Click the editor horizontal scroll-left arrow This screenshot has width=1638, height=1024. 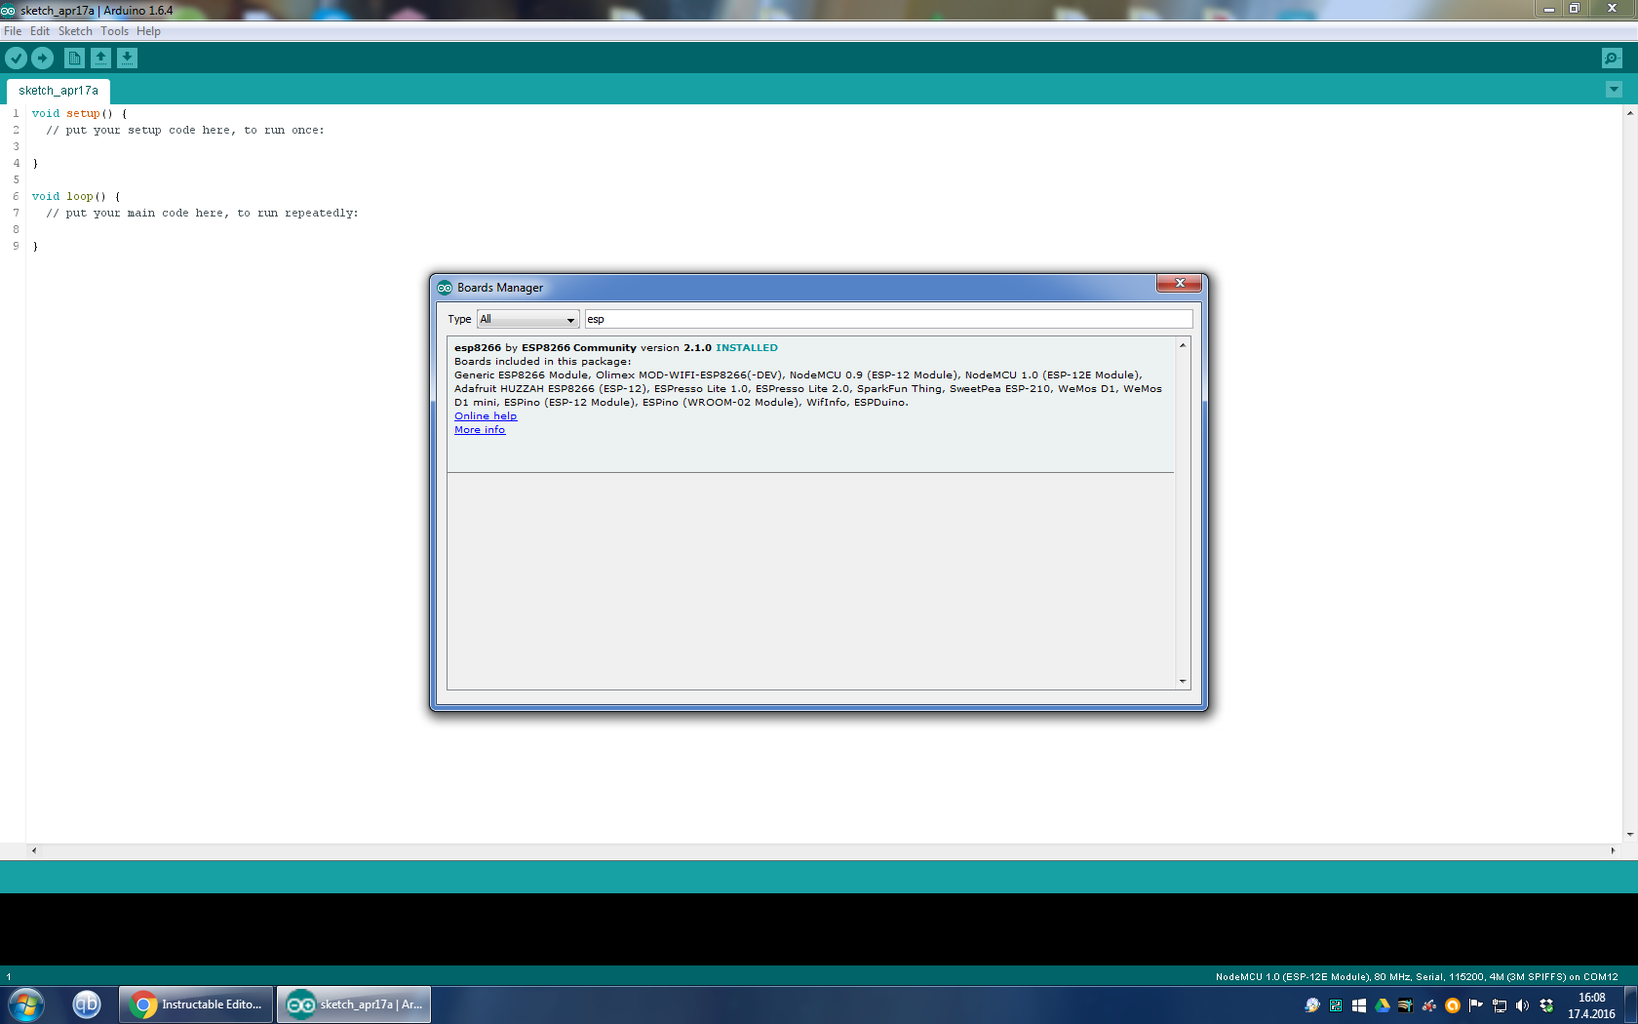click(x=34, y=850)
